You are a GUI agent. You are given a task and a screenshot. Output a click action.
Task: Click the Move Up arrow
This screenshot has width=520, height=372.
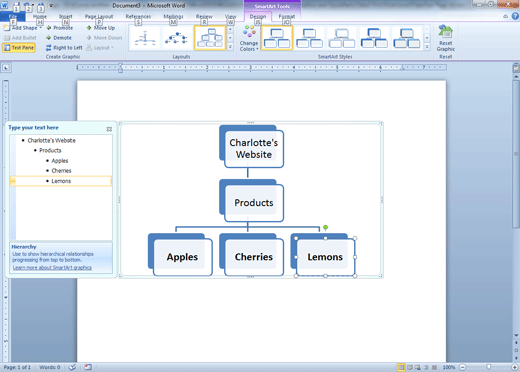coord(89,28)
